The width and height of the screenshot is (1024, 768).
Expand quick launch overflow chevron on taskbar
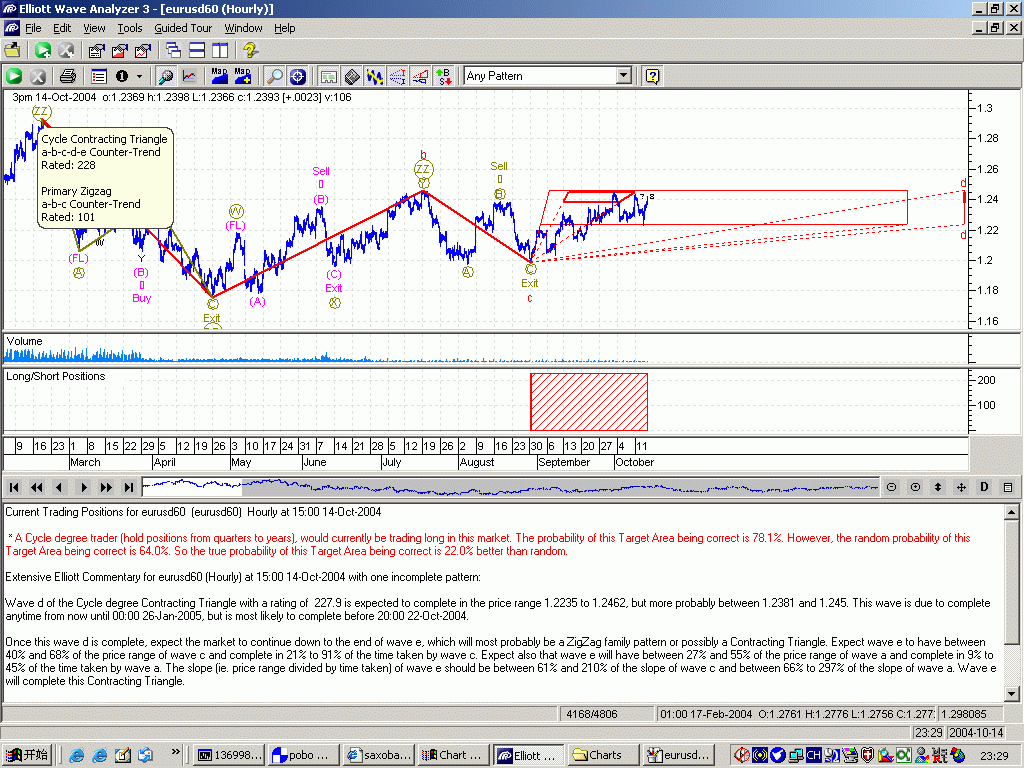point(176,752)
